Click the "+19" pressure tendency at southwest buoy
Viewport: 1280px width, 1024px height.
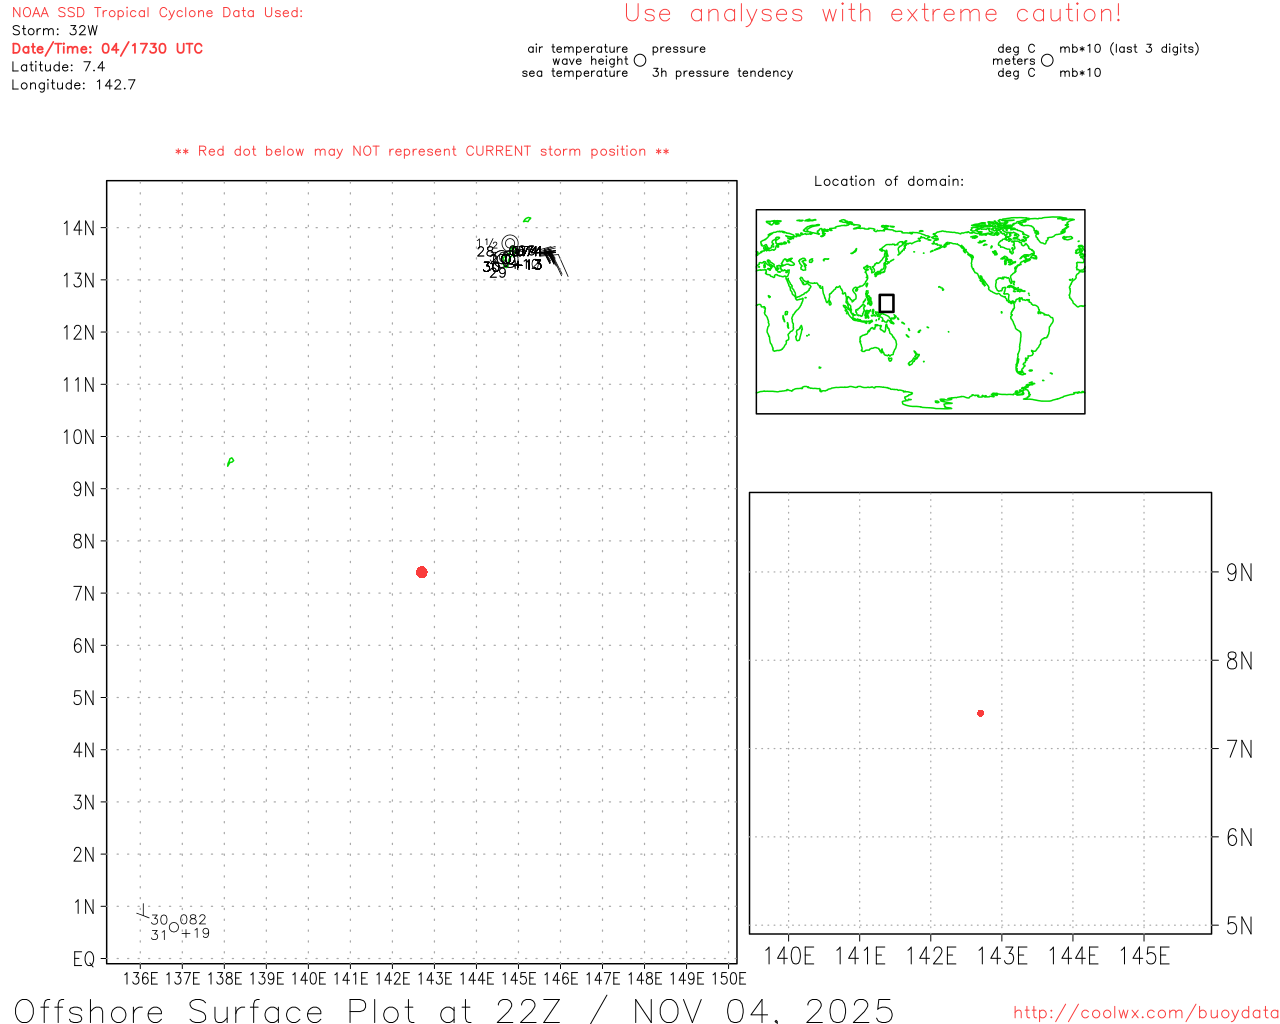[195, 934]
